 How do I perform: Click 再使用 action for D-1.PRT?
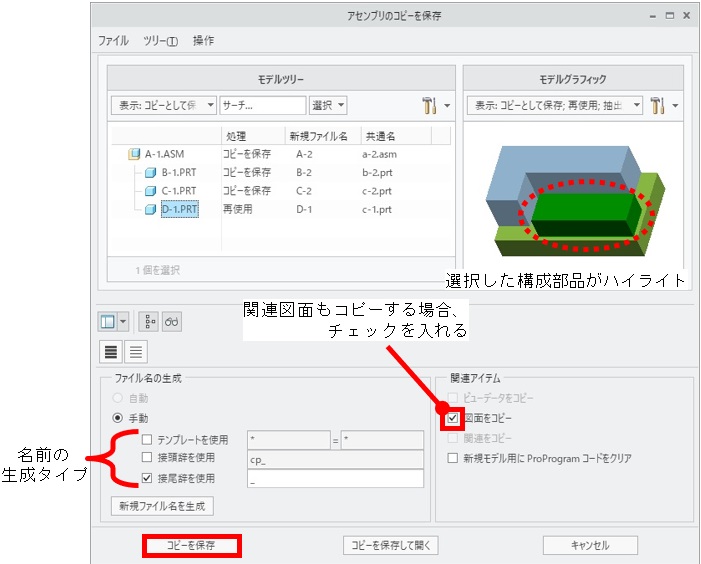coord(238,209)
